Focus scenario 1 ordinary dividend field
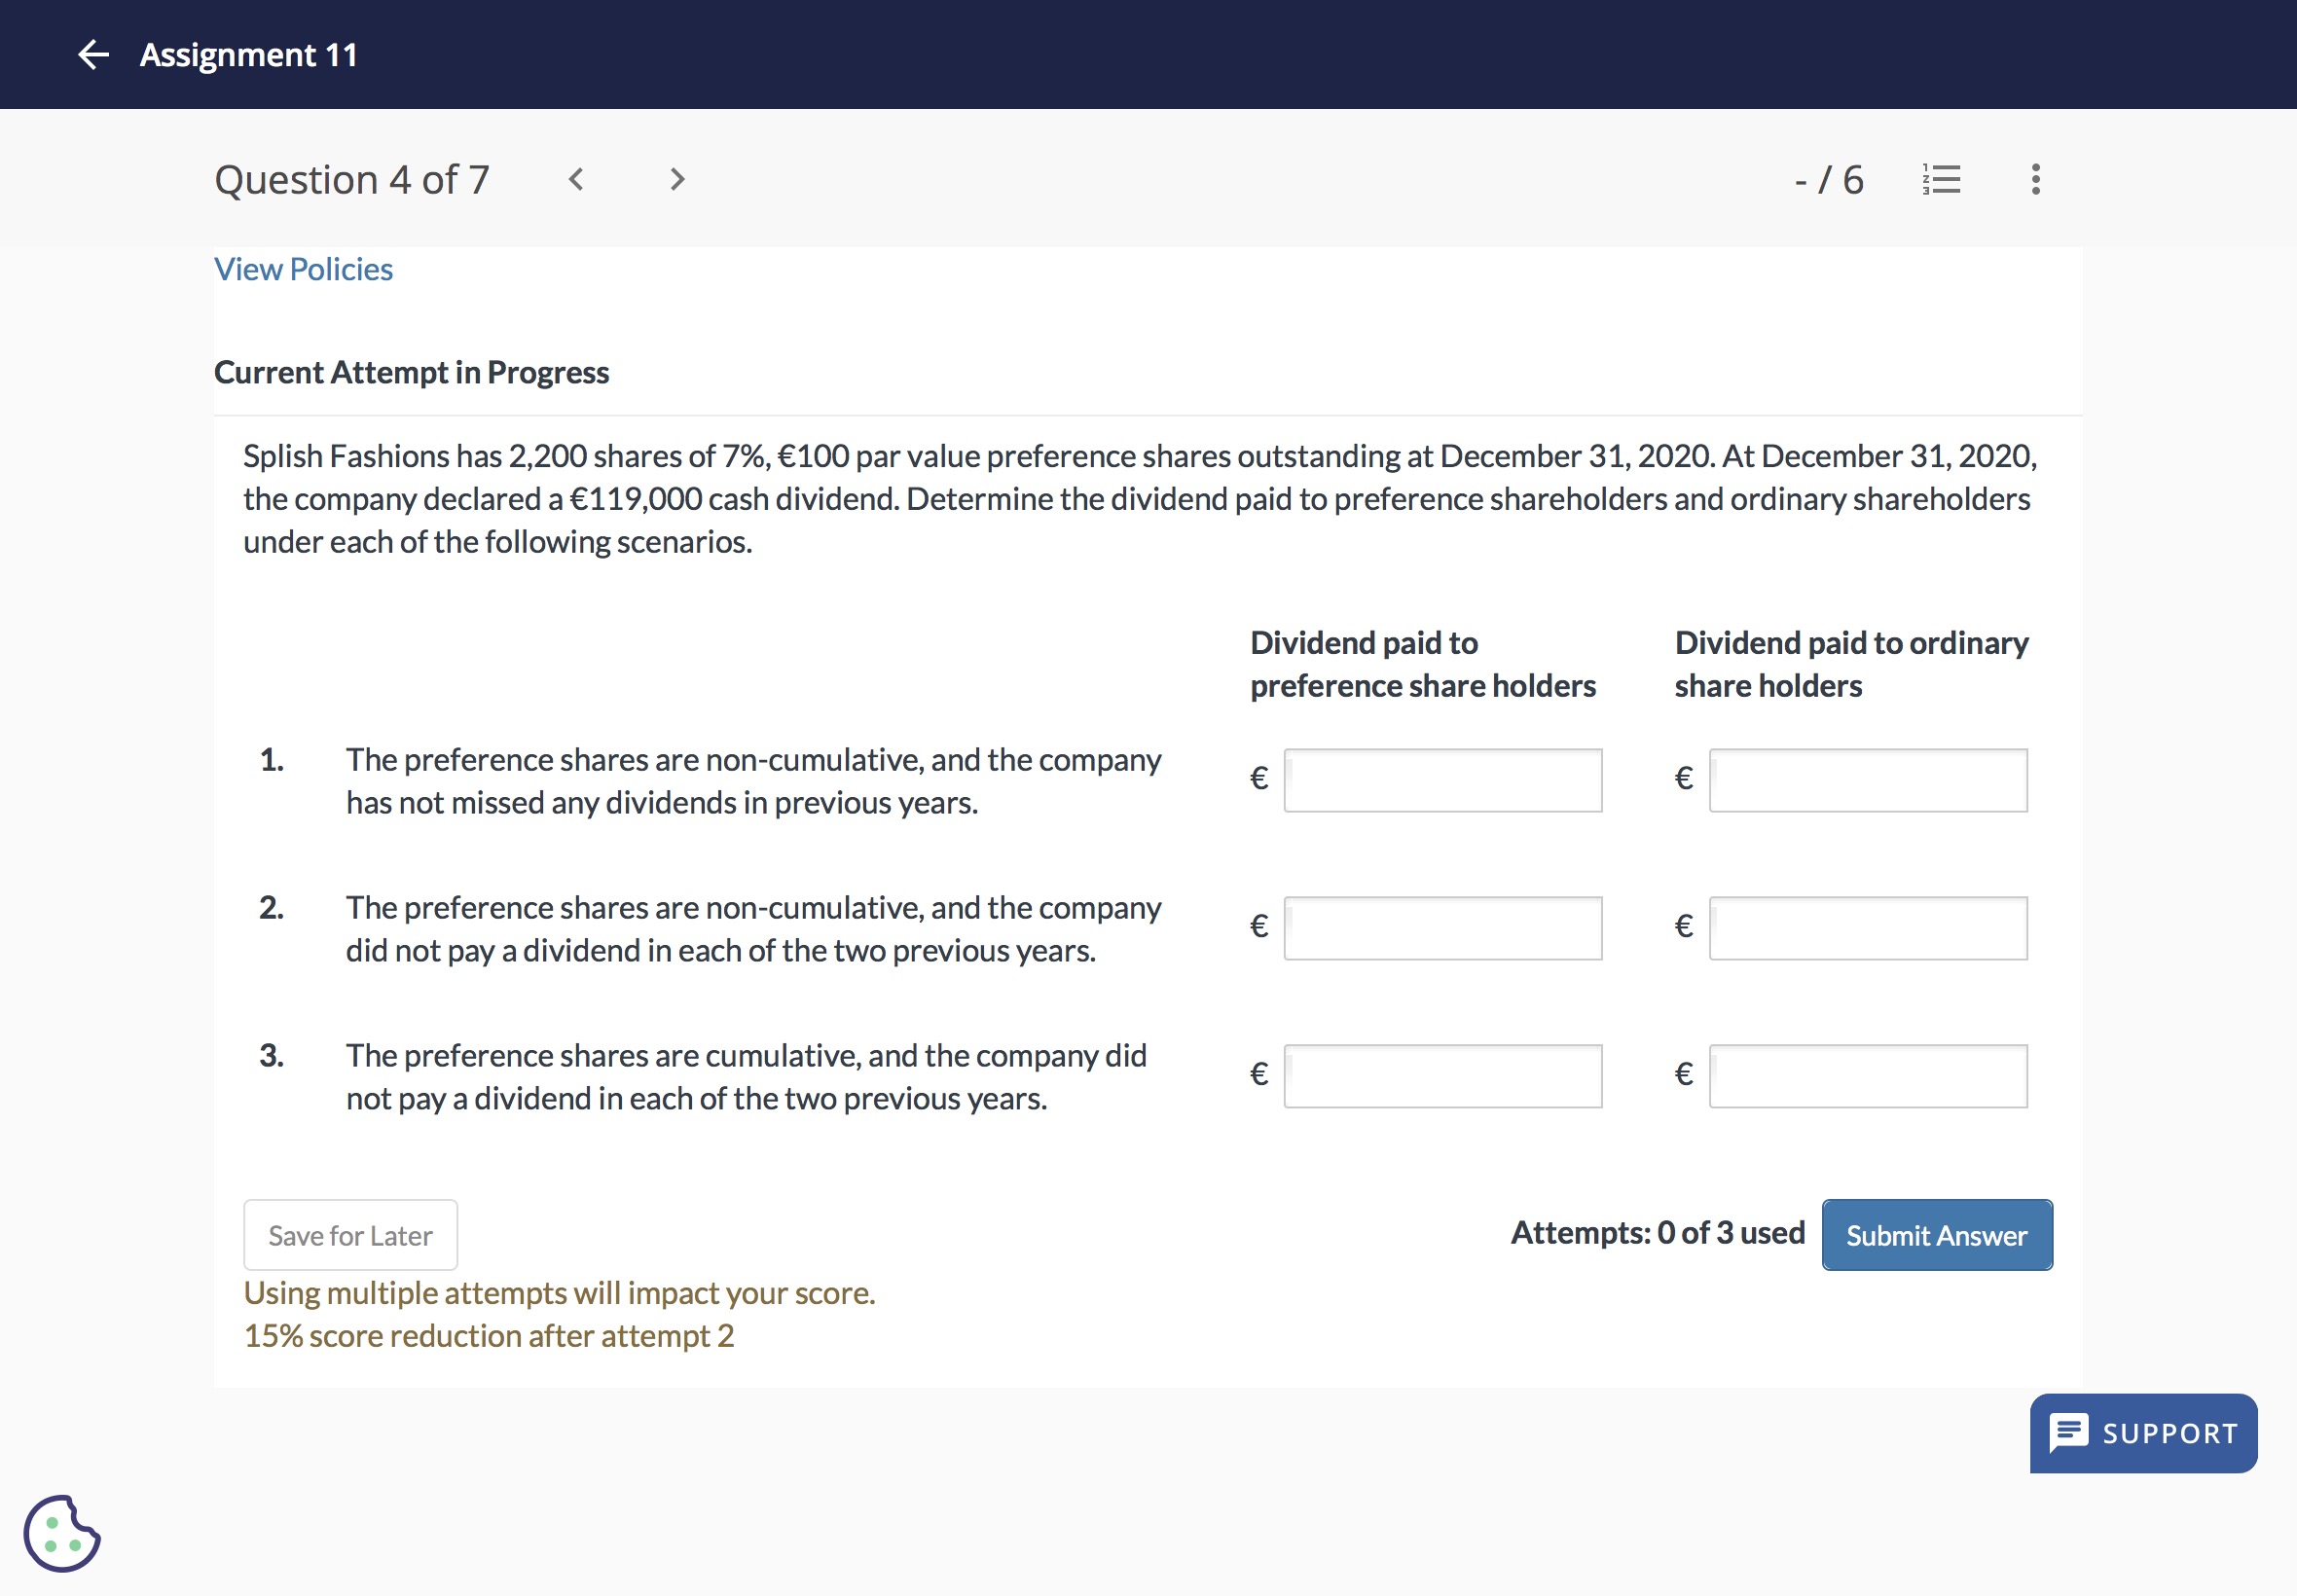This screenshot has width=2297, height=1596. 1867,780
